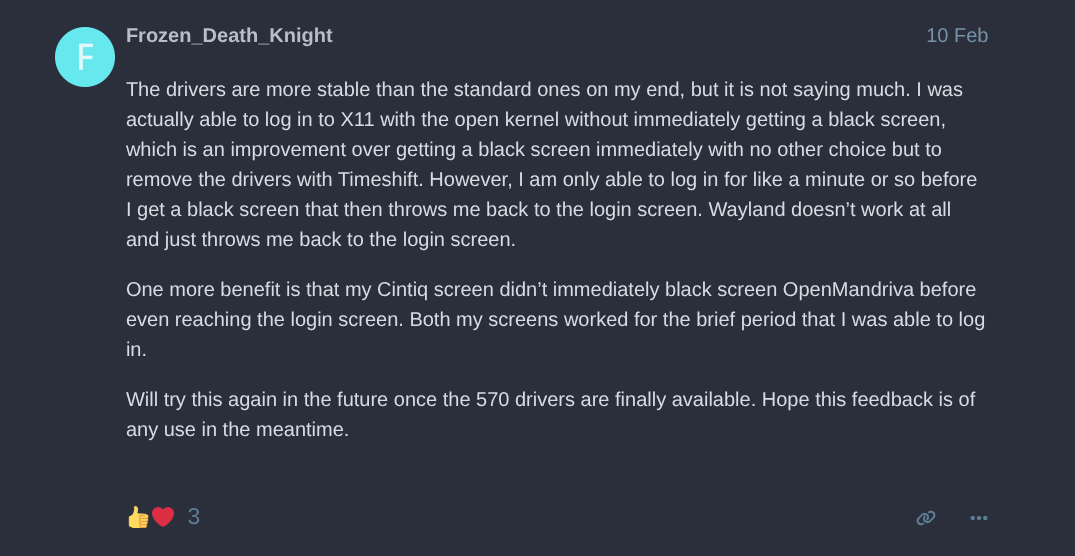Viewport: 1075px width, 556px height.
Task: Open Frozen_Death_Knight's user profile name link
Action: pos(229,36)
